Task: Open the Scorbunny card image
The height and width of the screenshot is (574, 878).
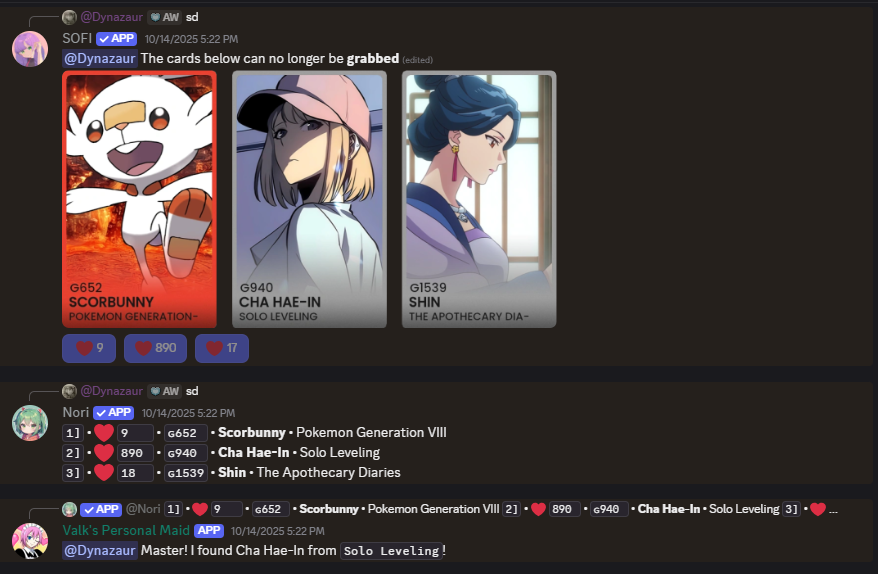Action: point(139,199)
